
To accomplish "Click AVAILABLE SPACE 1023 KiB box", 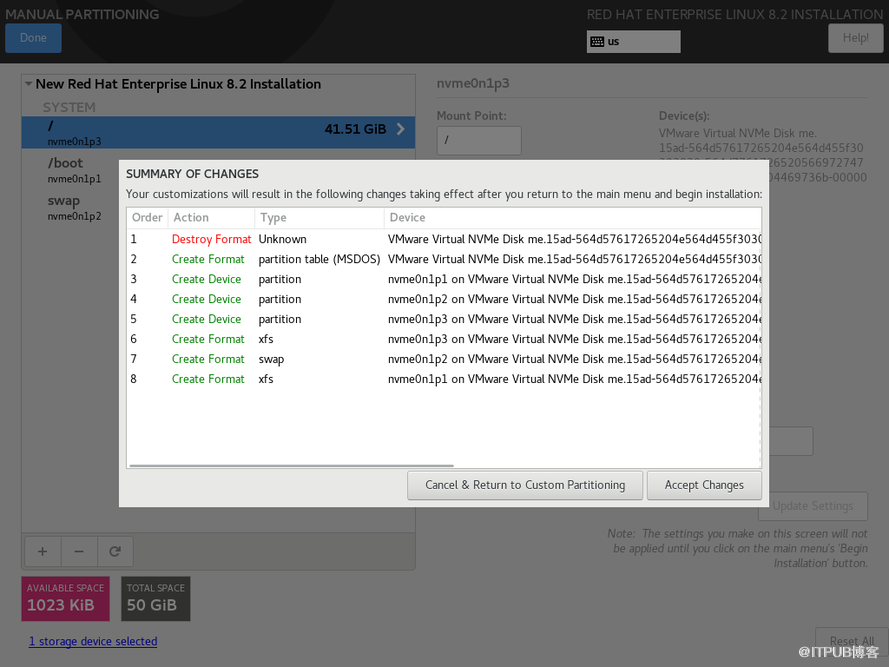I will [x=66, y=598].
